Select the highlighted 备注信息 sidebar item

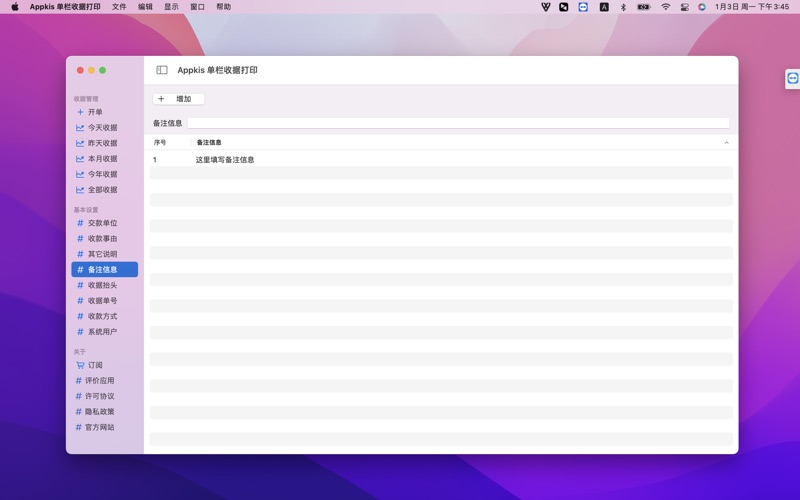(x=105, y=269)
